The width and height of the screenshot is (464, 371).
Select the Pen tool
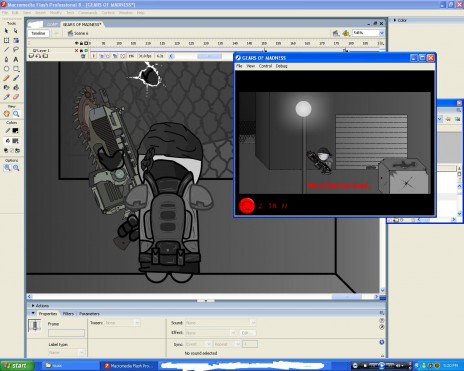coord(6,59)
